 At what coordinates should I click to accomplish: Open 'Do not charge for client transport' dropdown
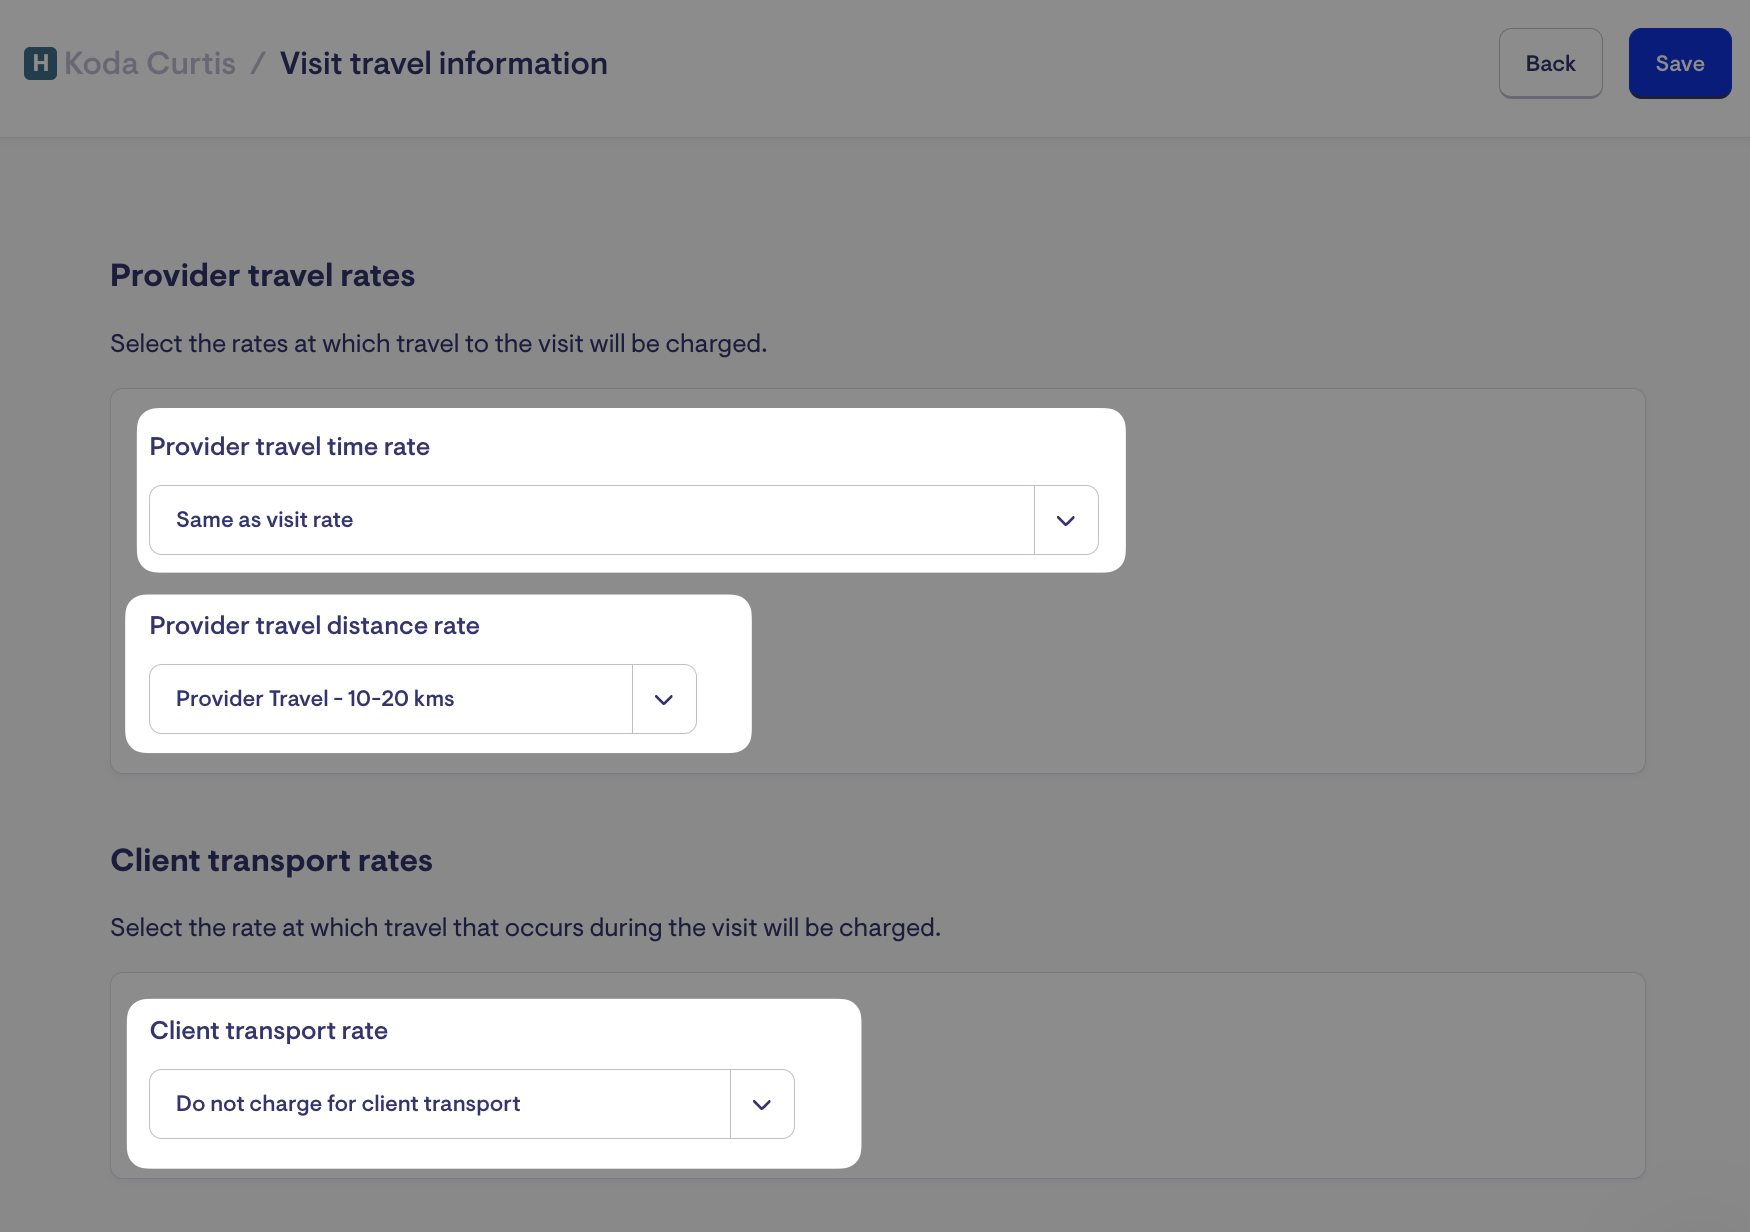pyautogui.click(x=440, y=1104)
